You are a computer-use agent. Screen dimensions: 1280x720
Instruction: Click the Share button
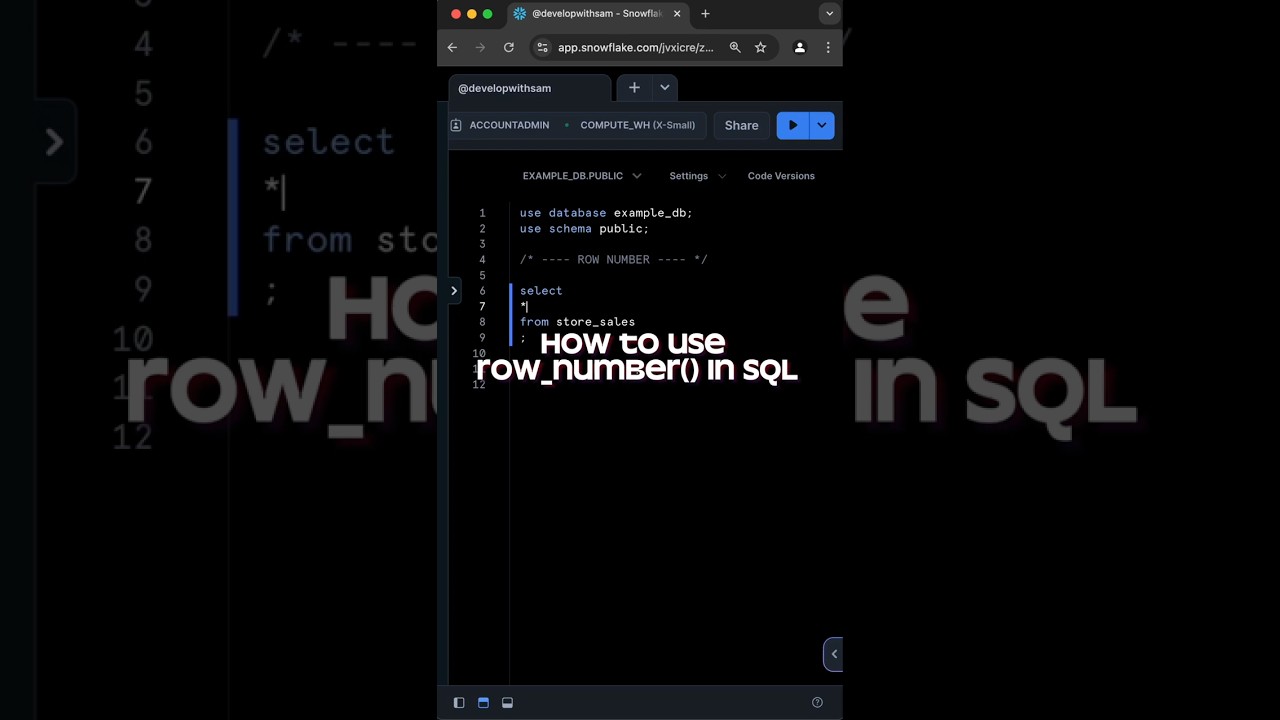point(741,125)
